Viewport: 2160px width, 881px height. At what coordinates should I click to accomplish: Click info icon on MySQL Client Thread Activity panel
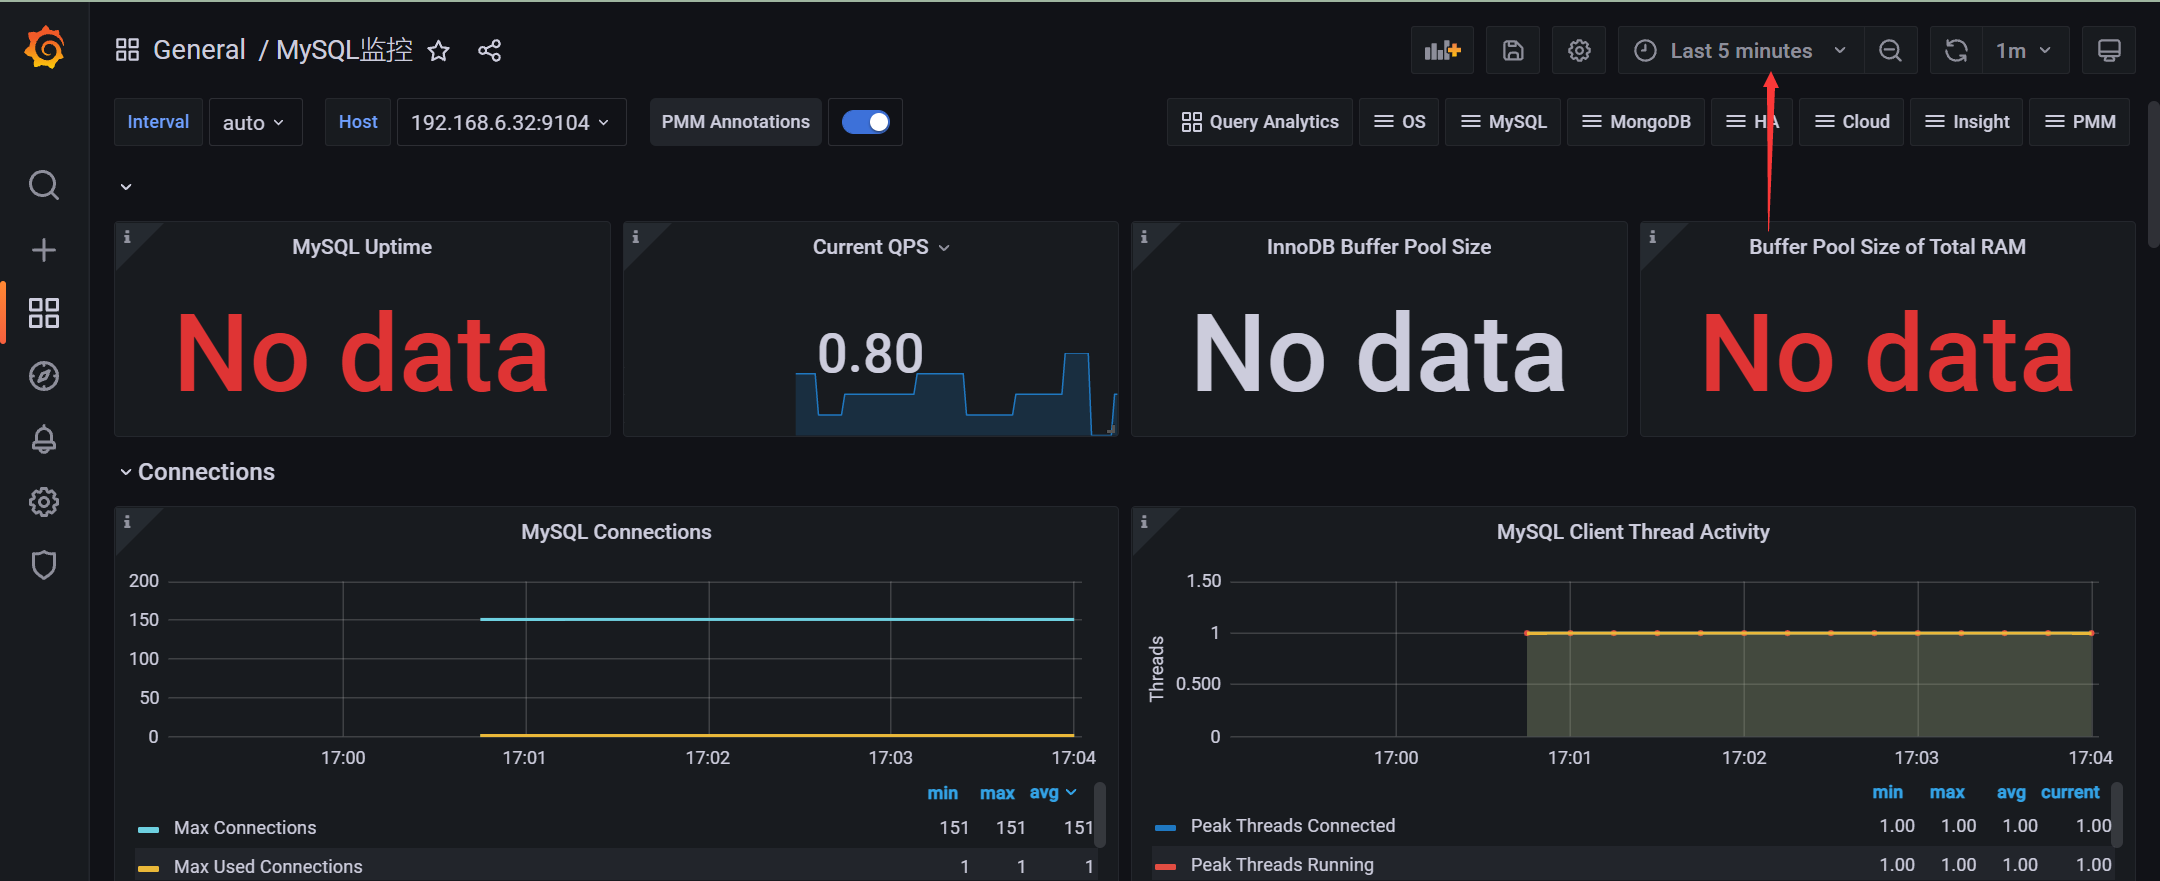click(x=1144, y=522)
